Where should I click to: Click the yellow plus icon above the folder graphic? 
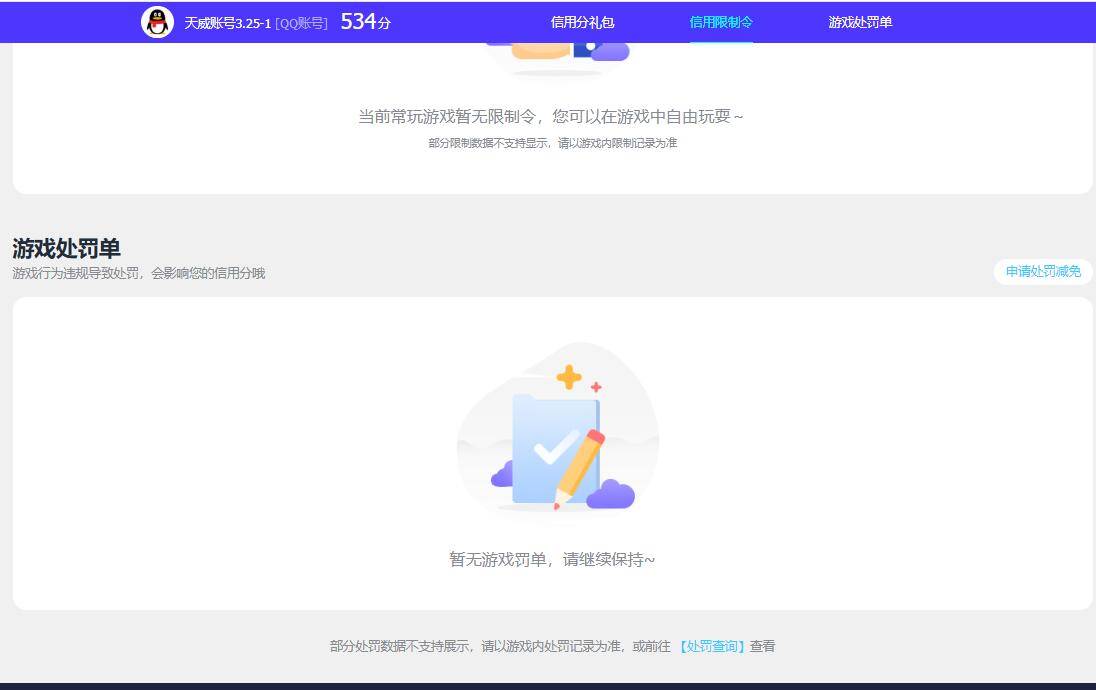pos(568,376)
